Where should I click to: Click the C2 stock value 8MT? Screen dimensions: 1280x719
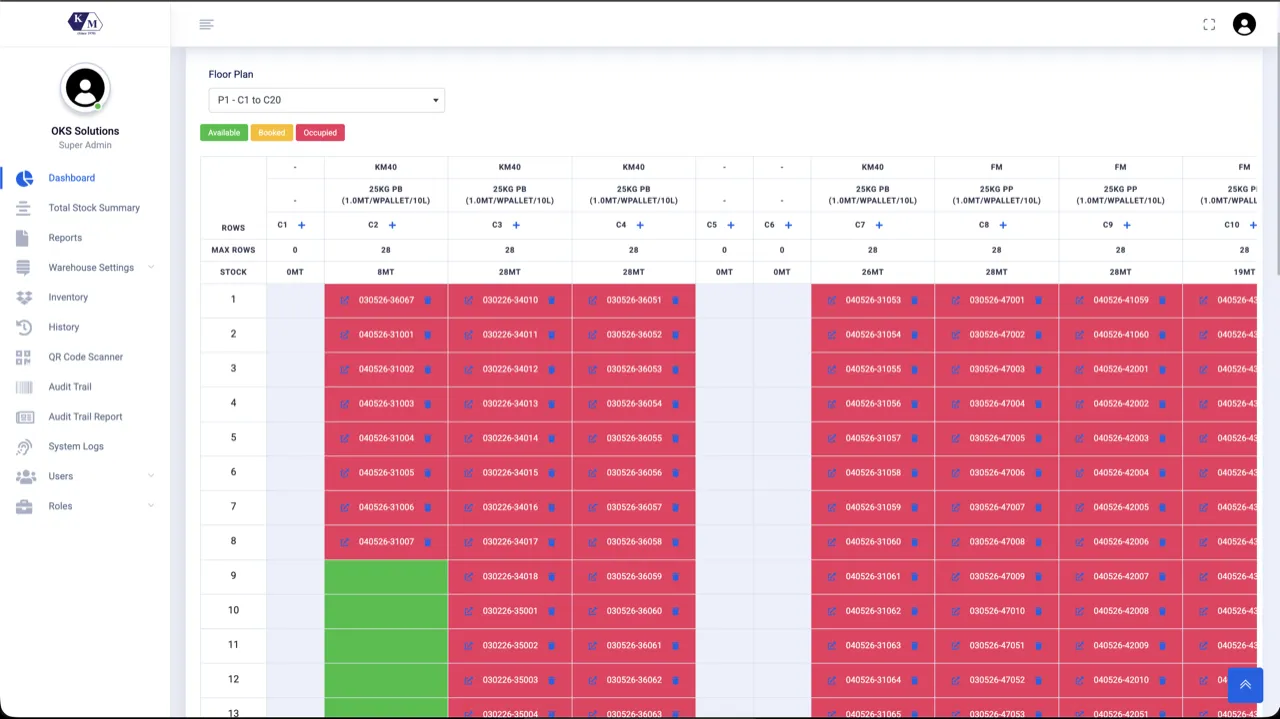pyautogui.click(x=386, y=272)
